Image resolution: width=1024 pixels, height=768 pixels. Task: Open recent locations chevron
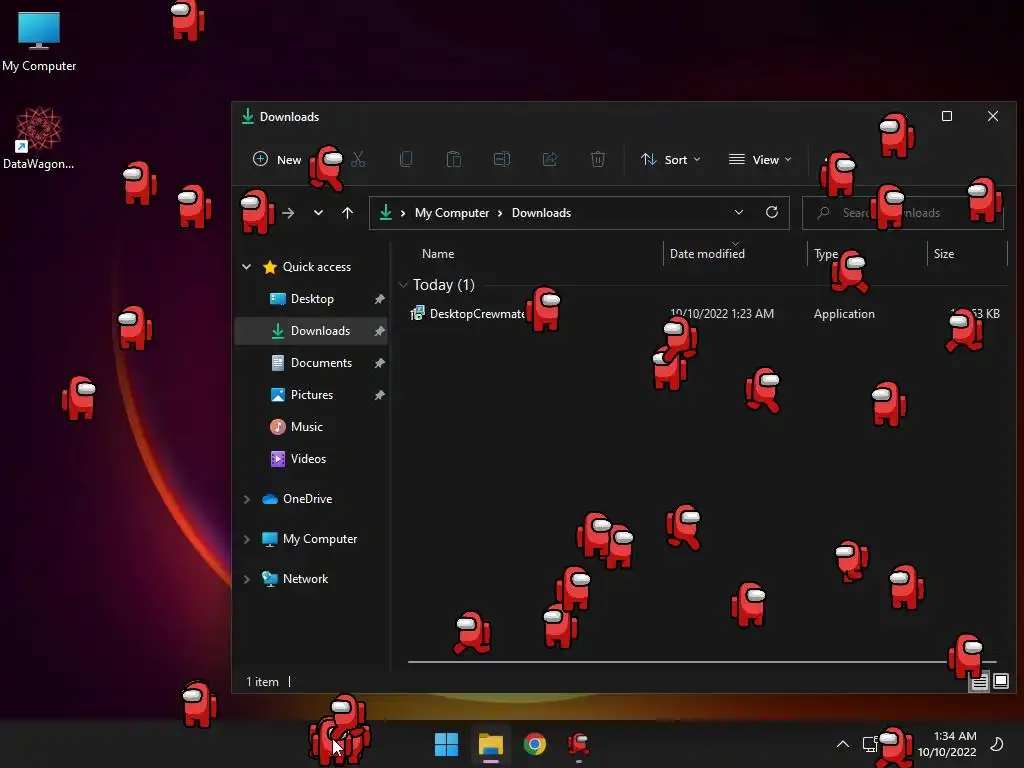(318, 213)
